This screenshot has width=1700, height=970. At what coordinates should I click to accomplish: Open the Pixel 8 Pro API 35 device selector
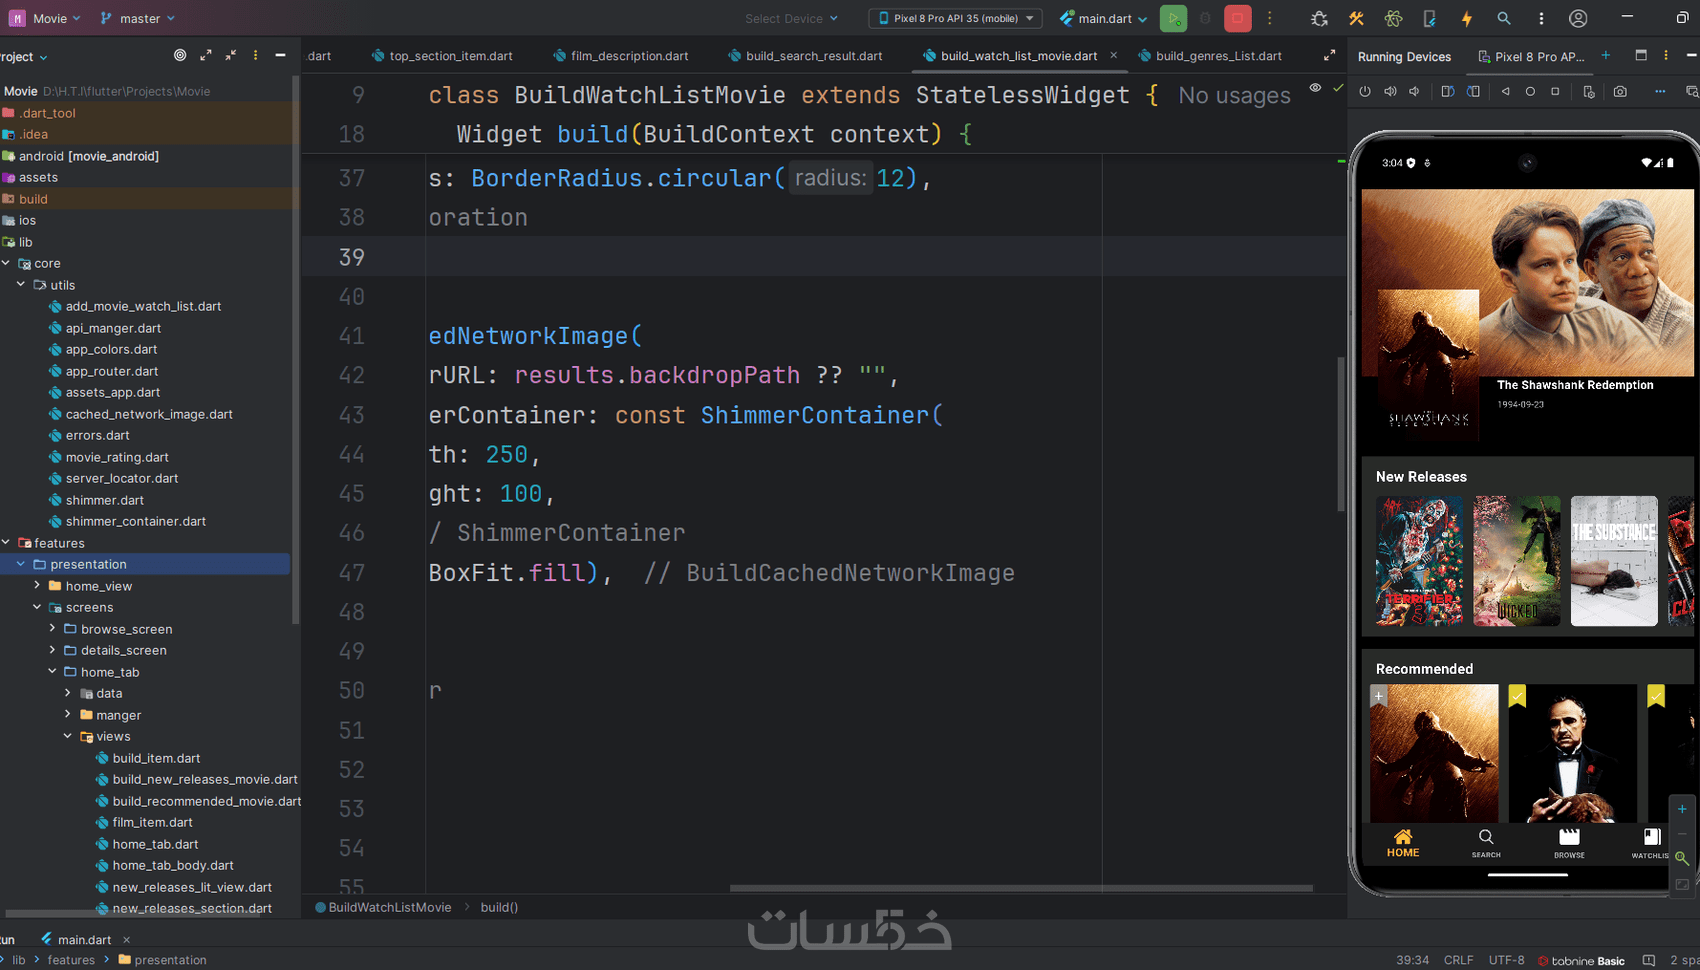click(956, 18)
